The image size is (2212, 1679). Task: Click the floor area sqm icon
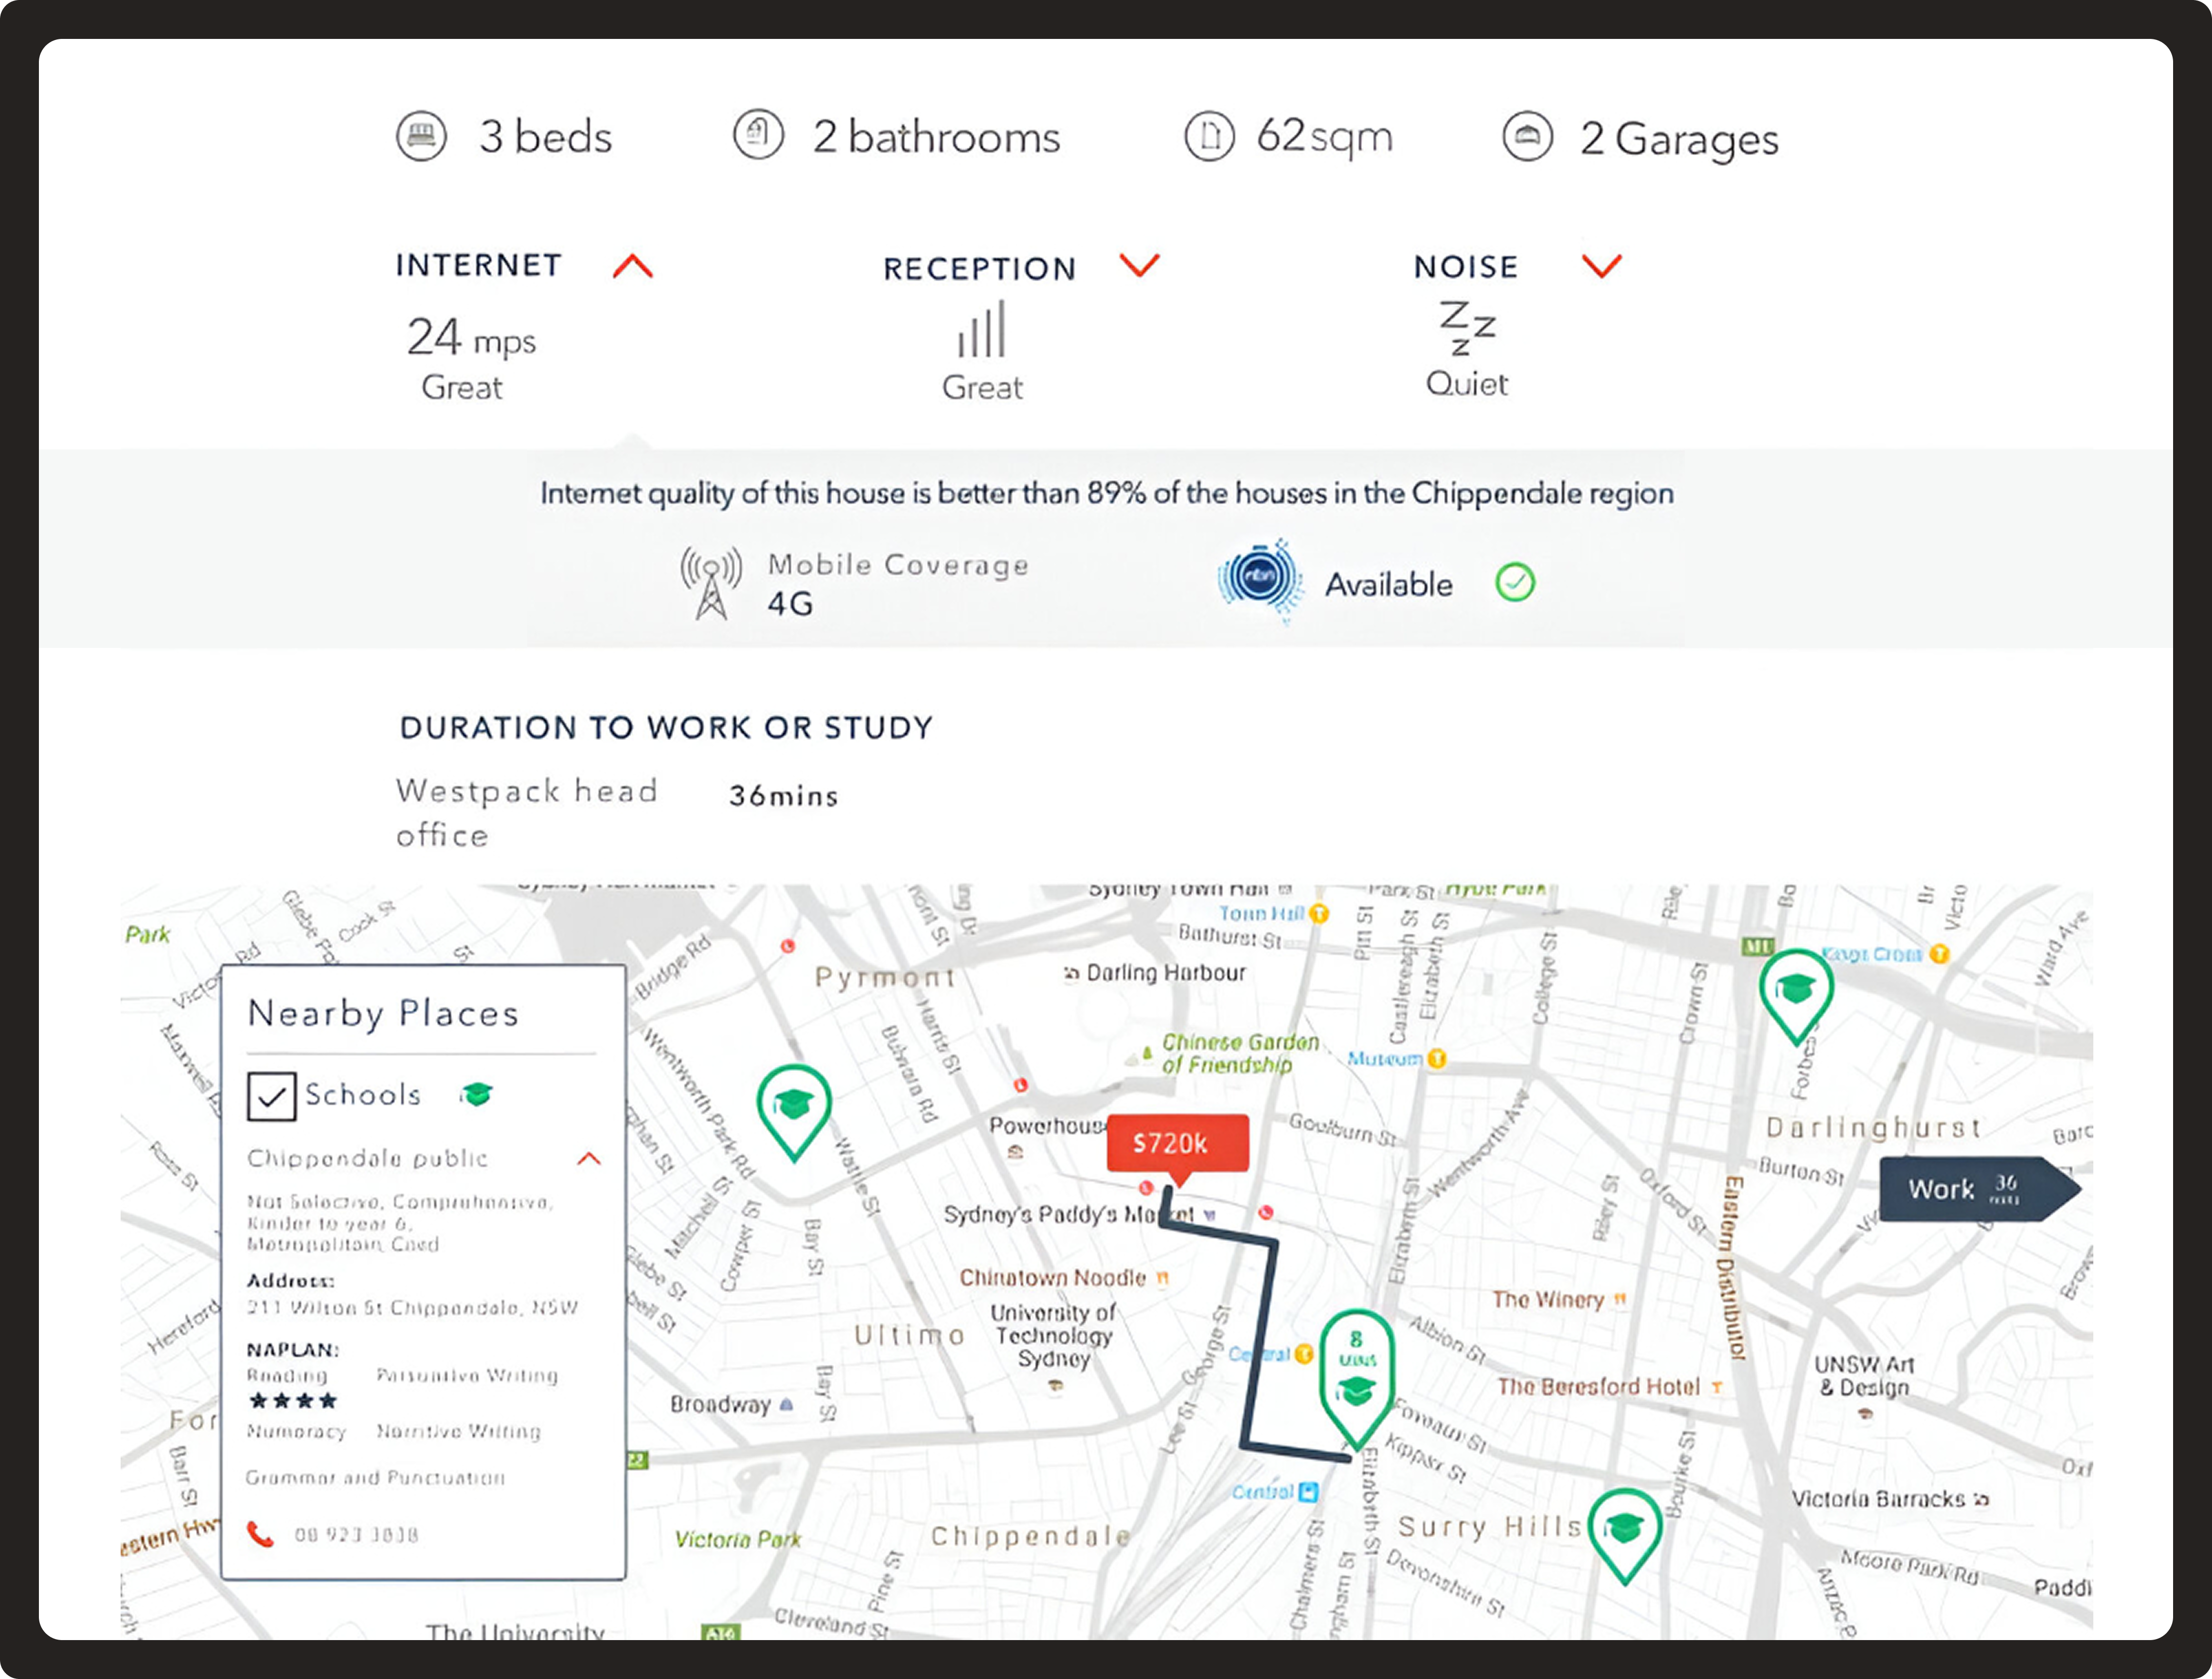point(1209,136)
